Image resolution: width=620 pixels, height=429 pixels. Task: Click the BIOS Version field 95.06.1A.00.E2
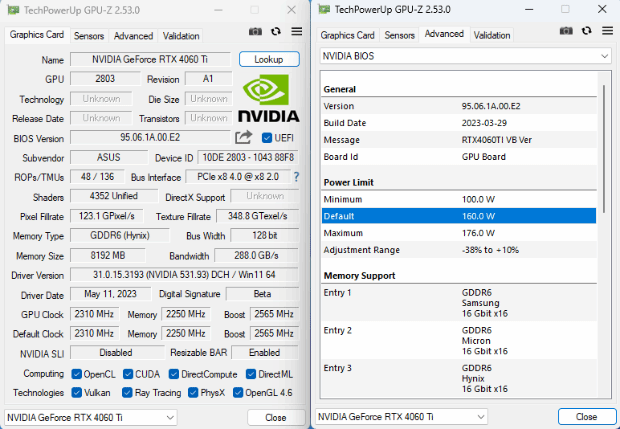(x=150, y=138)
